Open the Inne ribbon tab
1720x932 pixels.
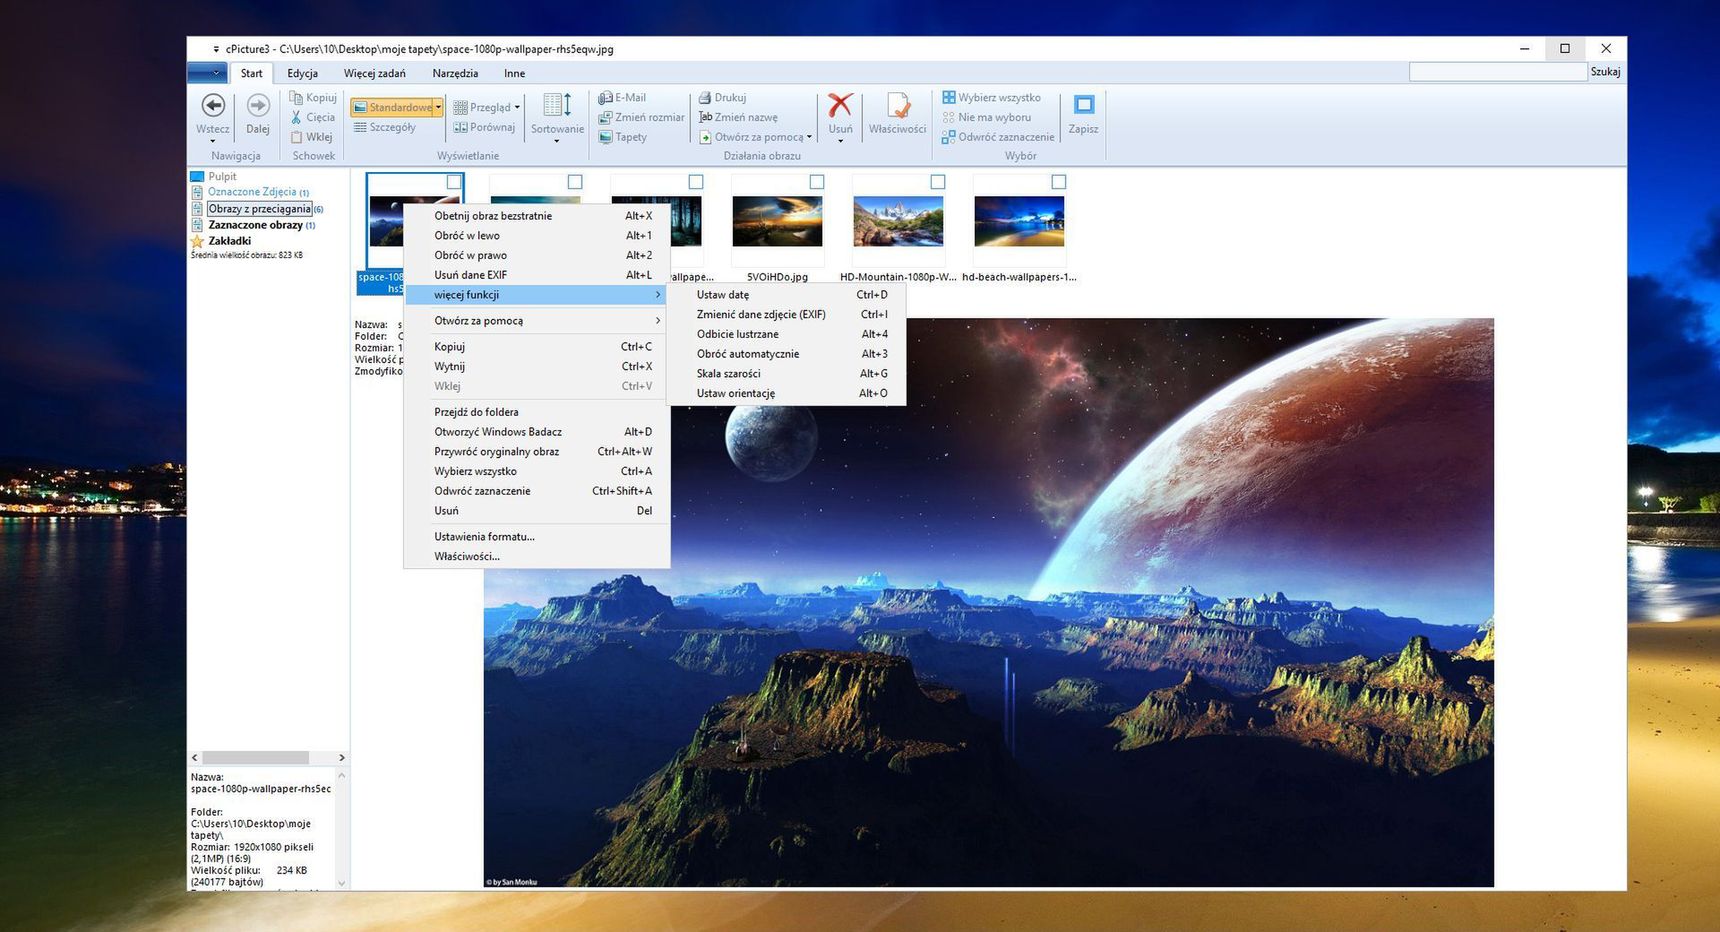(x=514, y=73)
